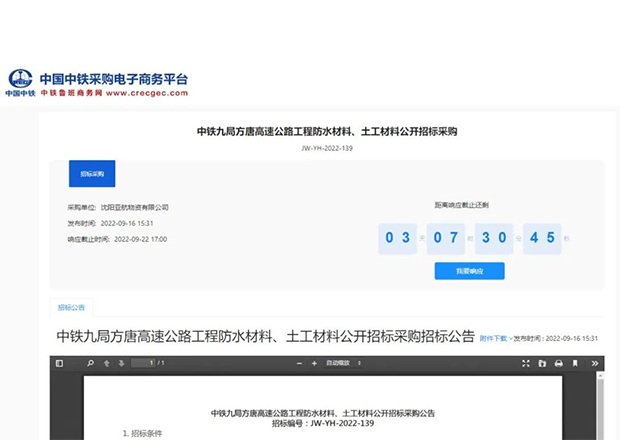
Task: Click the tender number JW-YH-2022-139 under title
Action: pyautogui.click(x=327, y=148)
